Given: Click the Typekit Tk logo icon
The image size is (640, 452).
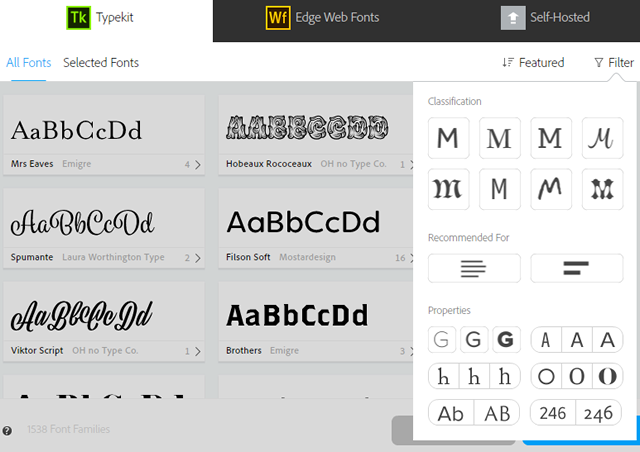Looking at the screenshot, I should tap(78, 18).
